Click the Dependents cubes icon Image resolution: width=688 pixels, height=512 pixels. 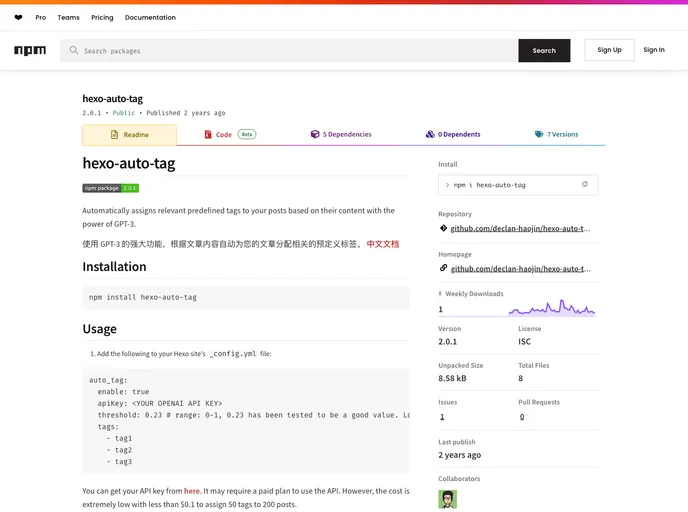(430, 134)
